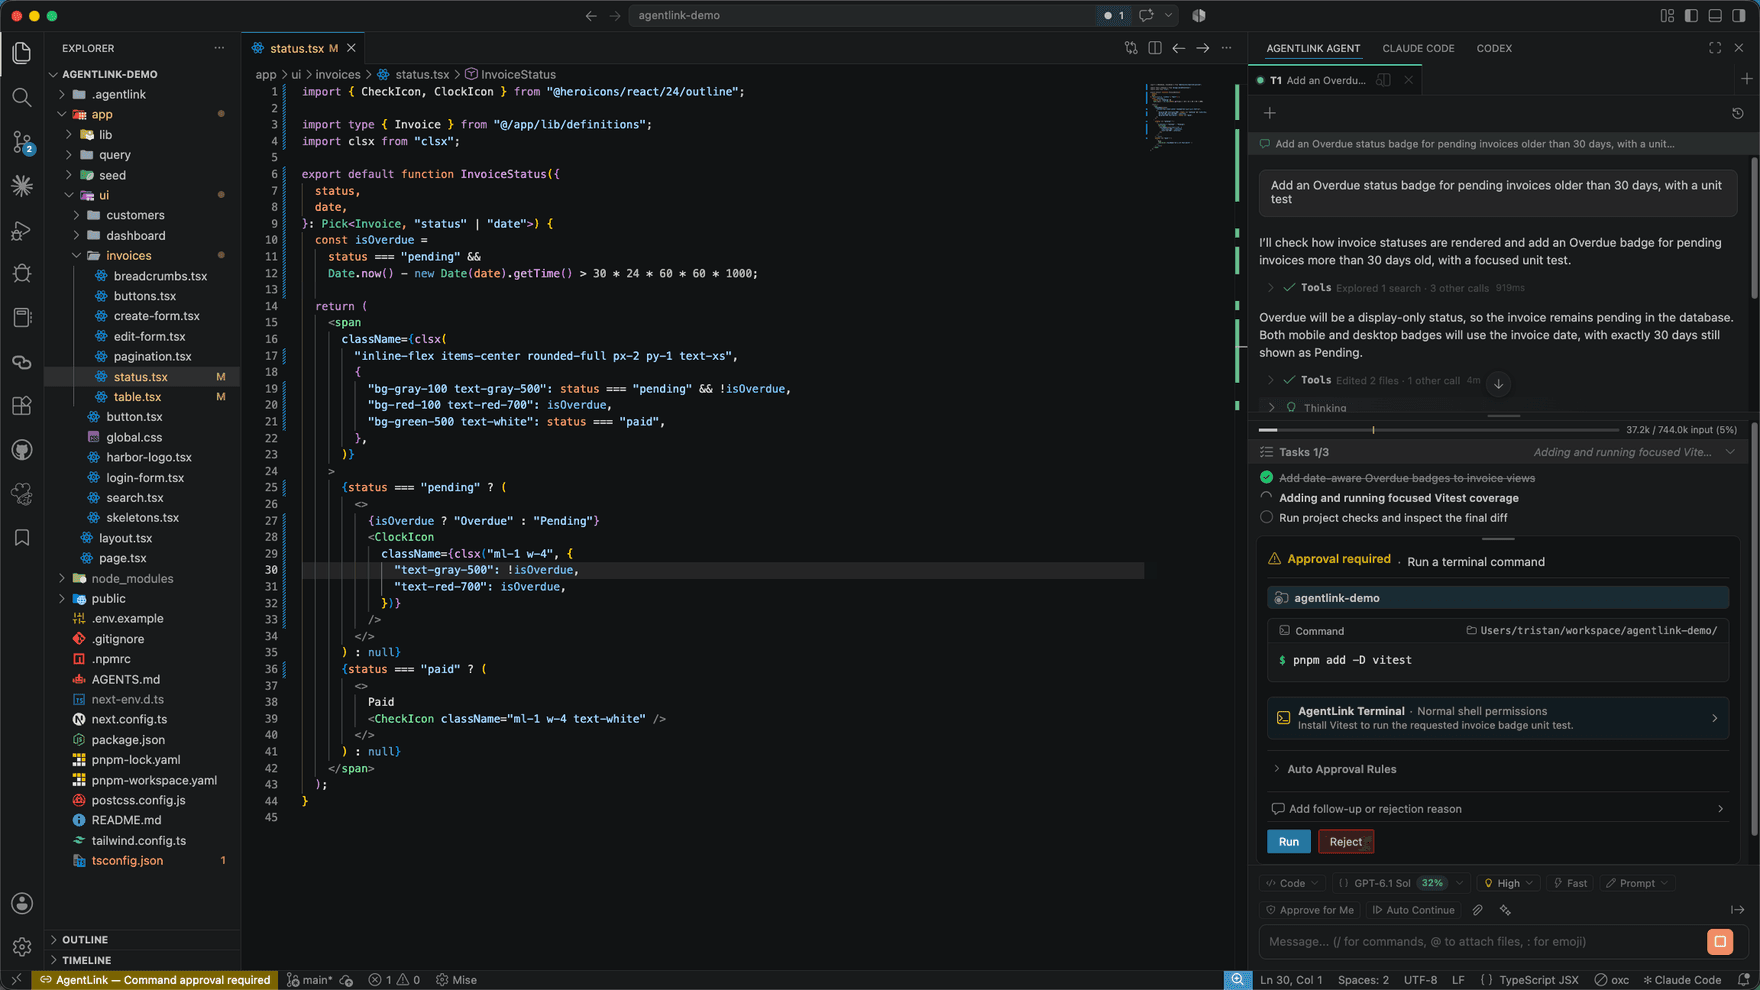Click main* branch in status bar
1760x990 pixels.
pyautogui.click(x=310, y=980)
